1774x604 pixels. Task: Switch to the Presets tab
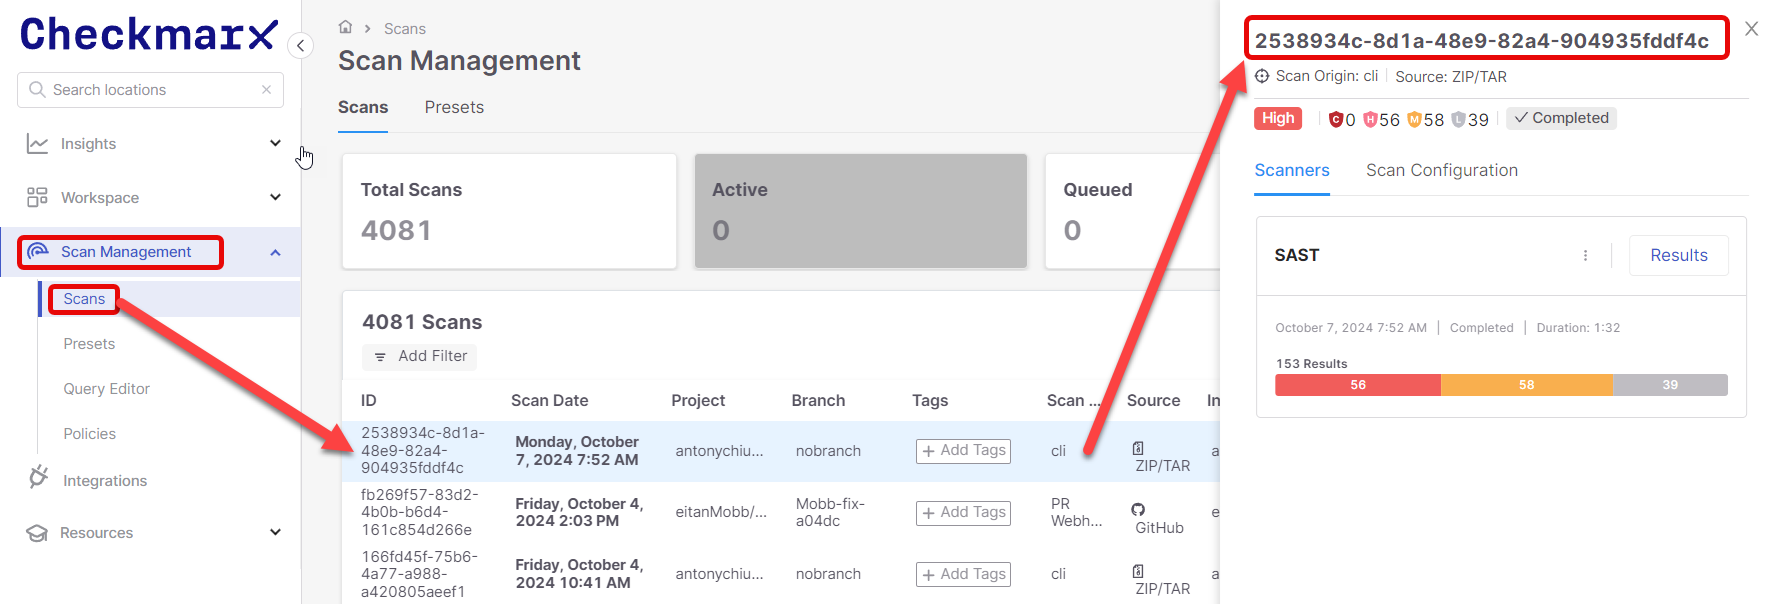[454, 107]
